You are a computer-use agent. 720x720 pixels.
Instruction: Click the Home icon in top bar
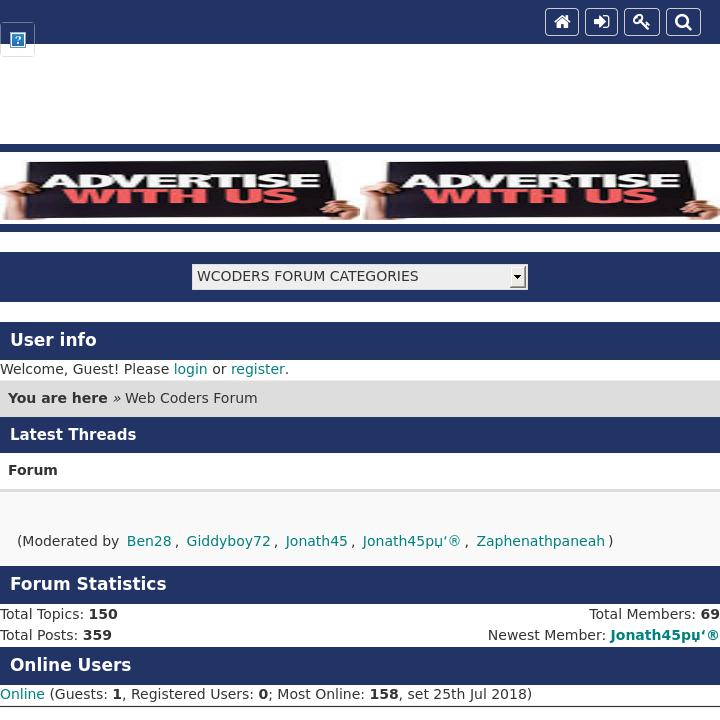point(562,22)
